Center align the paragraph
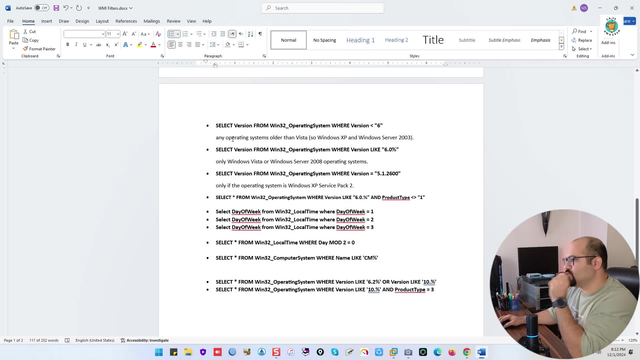This screenshot has height=360, width=640. [180, 44]
